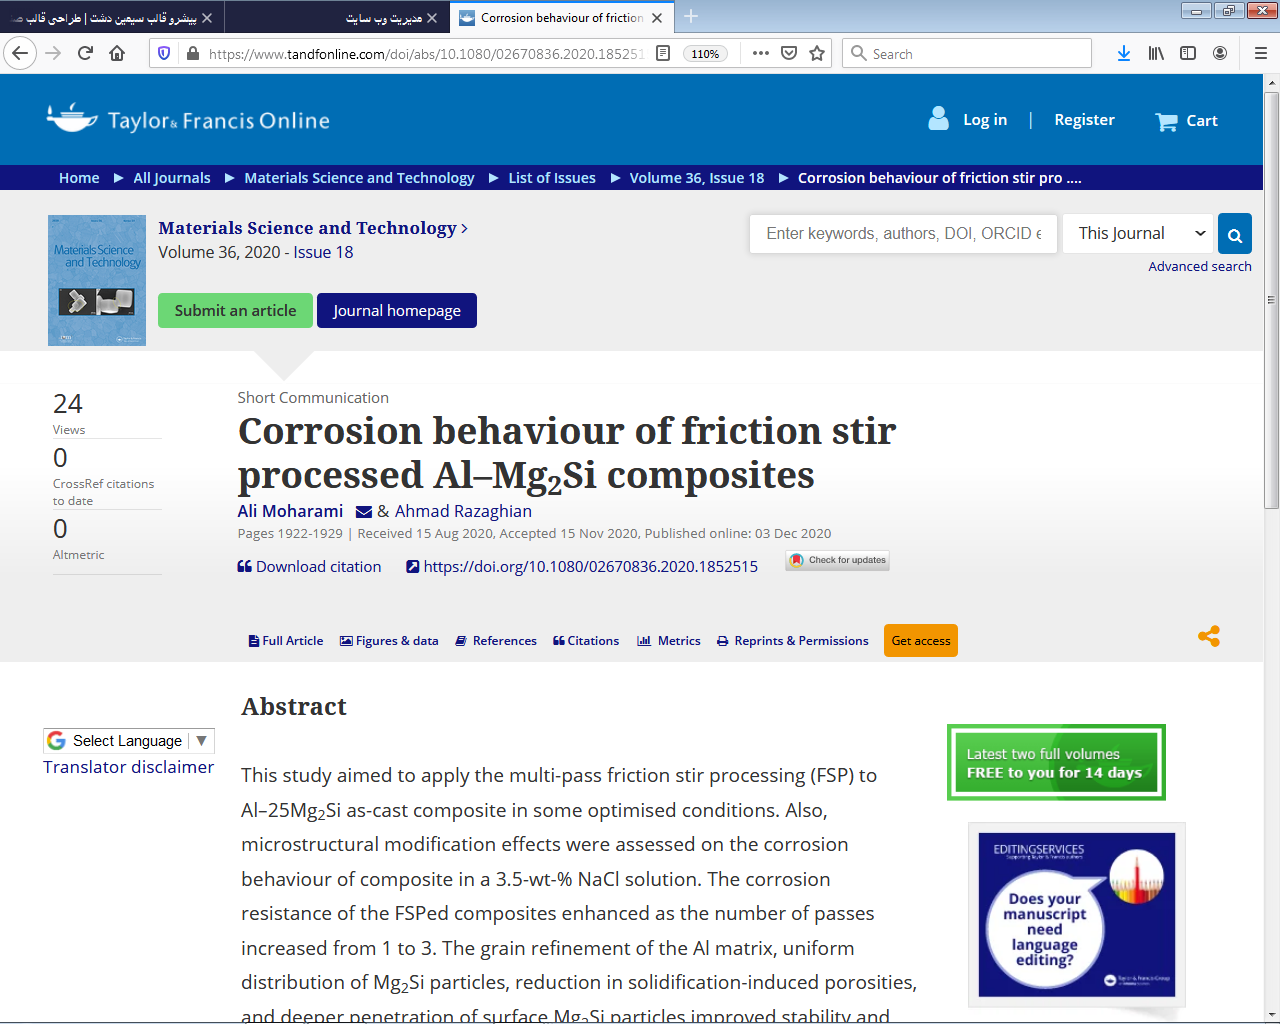Click the Log in text link

coord(985,120)
